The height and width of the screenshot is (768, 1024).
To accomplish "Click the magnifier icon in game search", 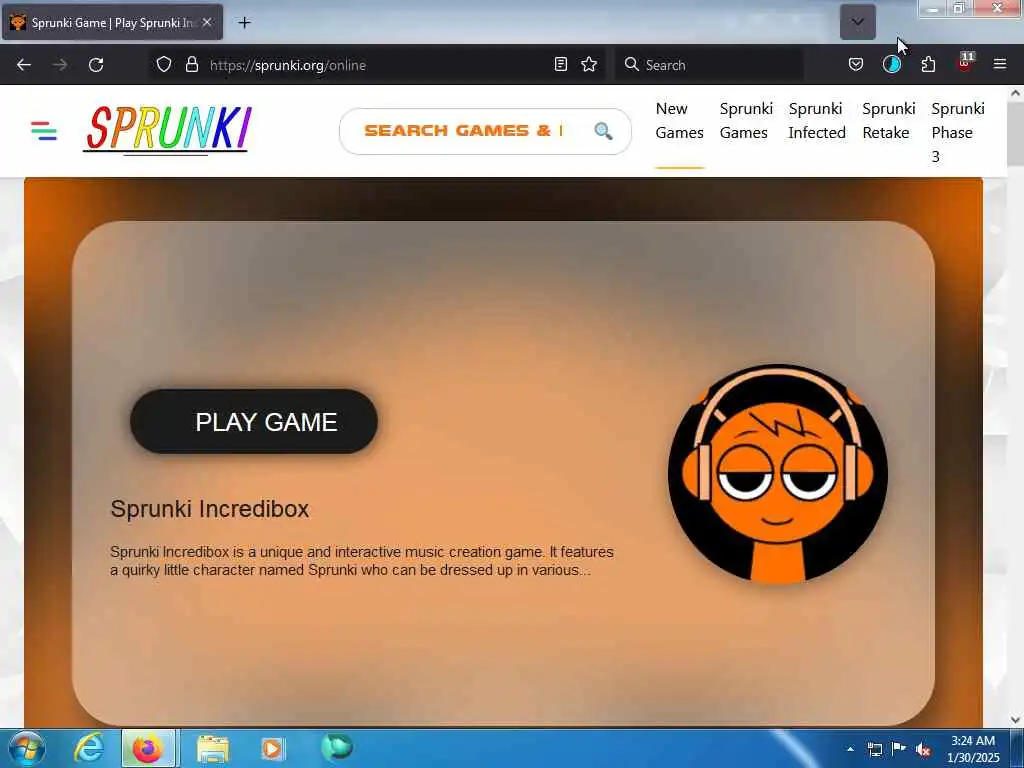I will 603,131.
